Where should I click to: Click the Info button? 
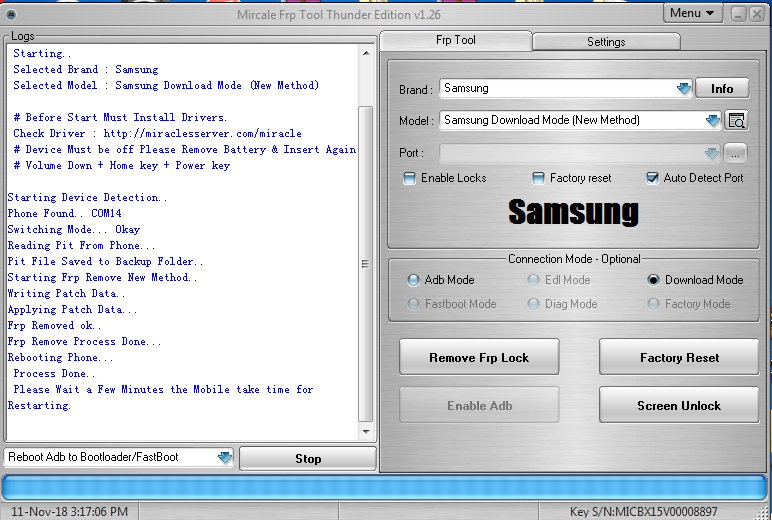[722, 89]
